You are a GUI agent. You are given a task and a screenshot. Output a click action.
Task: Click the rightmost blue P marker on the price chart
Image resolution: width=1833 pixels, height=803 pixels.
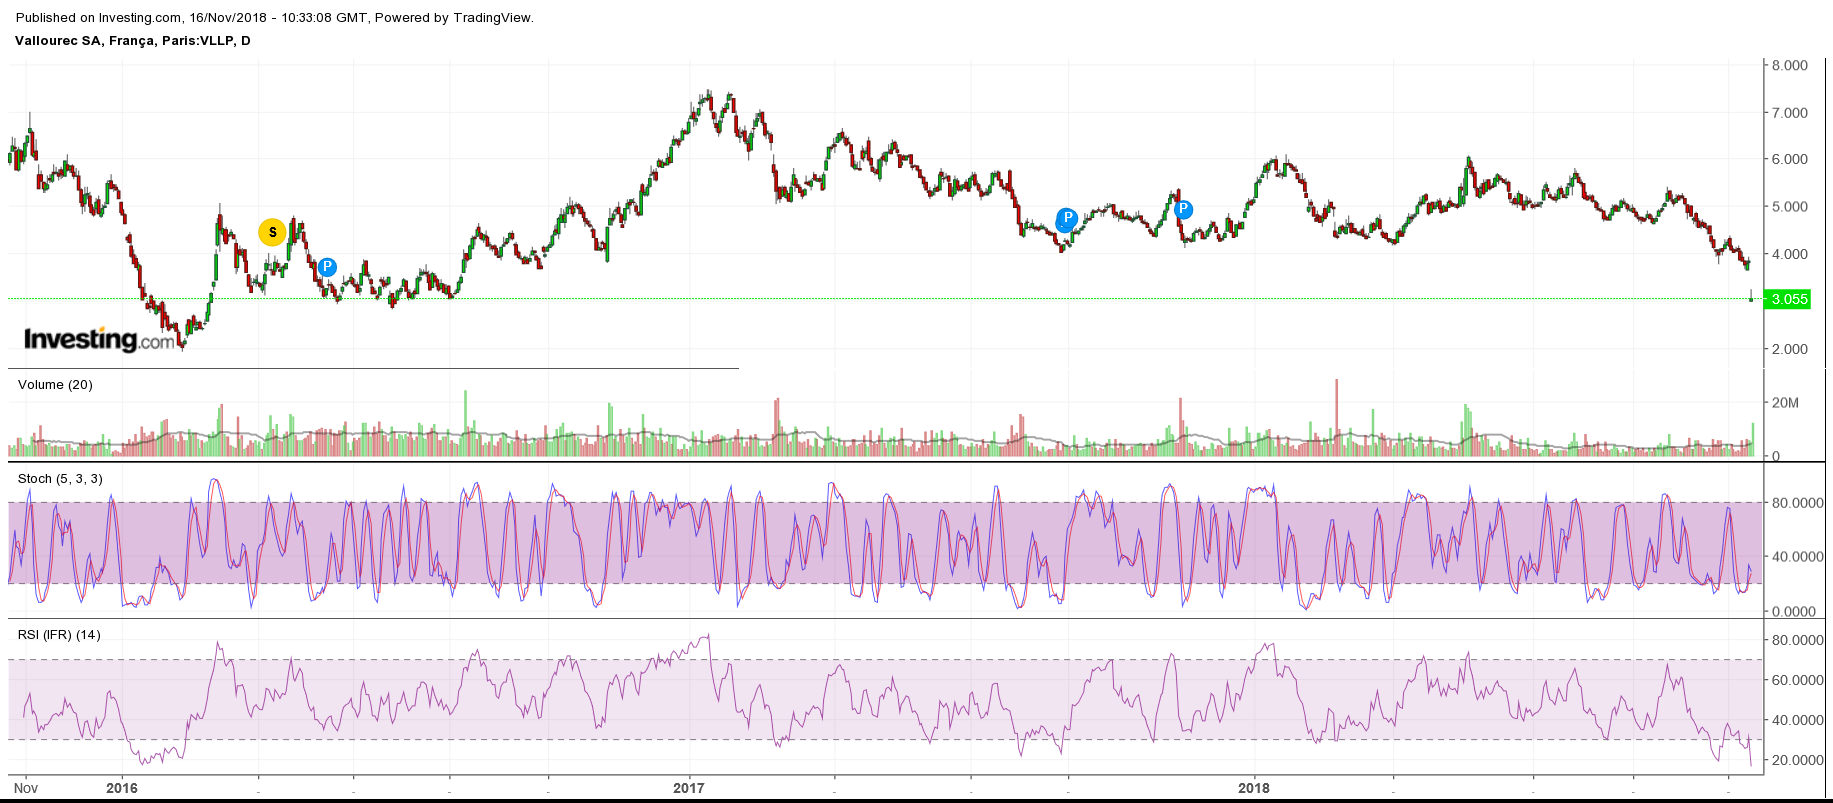tap(1183, 209)
